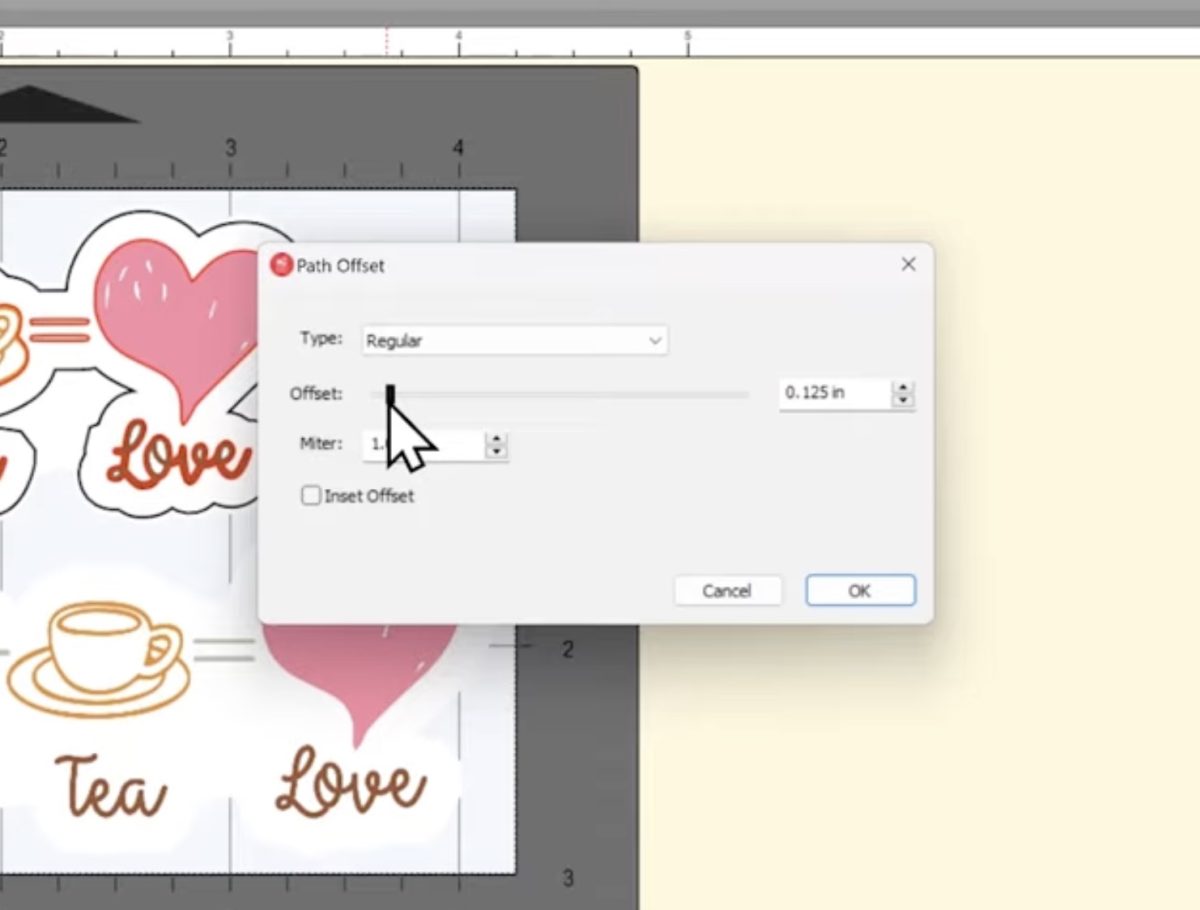Increase the Miter value with up arrow
The height and width of the screenshot is (910, 1200).
[496, 439]
